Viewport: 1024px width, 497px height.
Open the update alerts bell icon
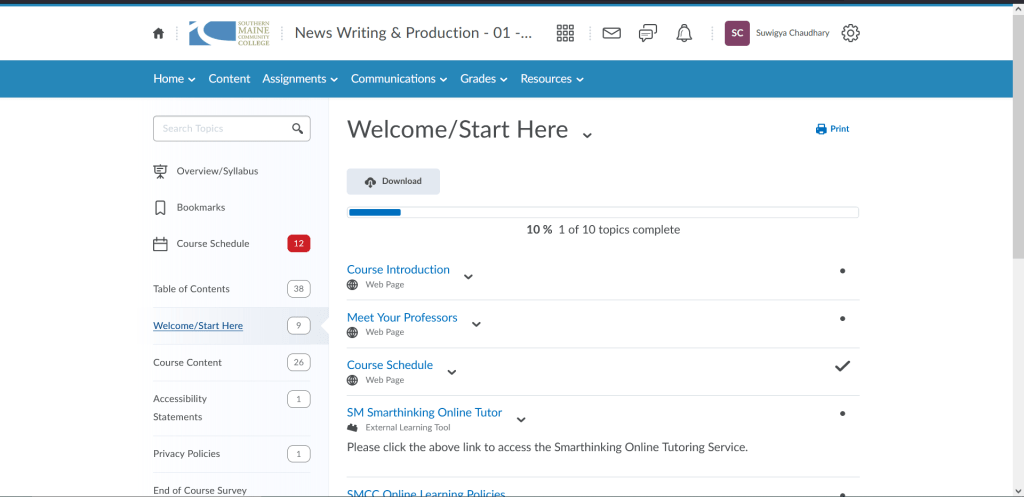tap(684, 33)
